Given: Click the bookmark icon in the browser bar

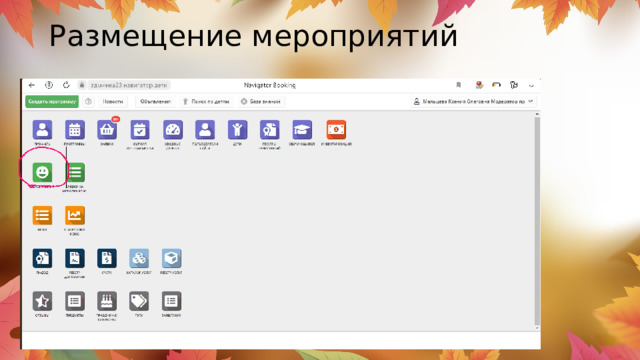Looking at the screenshot, I should pyautogui.click(x=458, y=85).
